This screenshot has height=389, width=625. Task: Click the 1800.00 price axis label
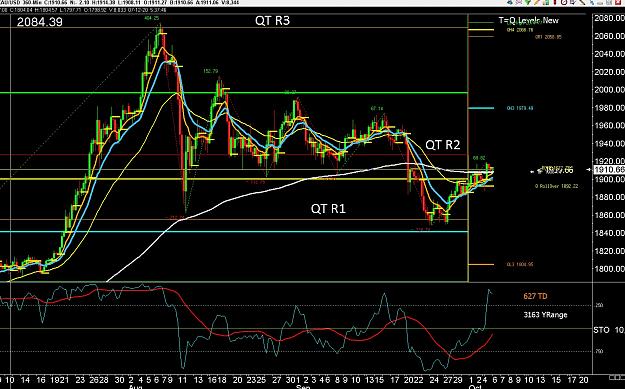[x=609, y=269]
